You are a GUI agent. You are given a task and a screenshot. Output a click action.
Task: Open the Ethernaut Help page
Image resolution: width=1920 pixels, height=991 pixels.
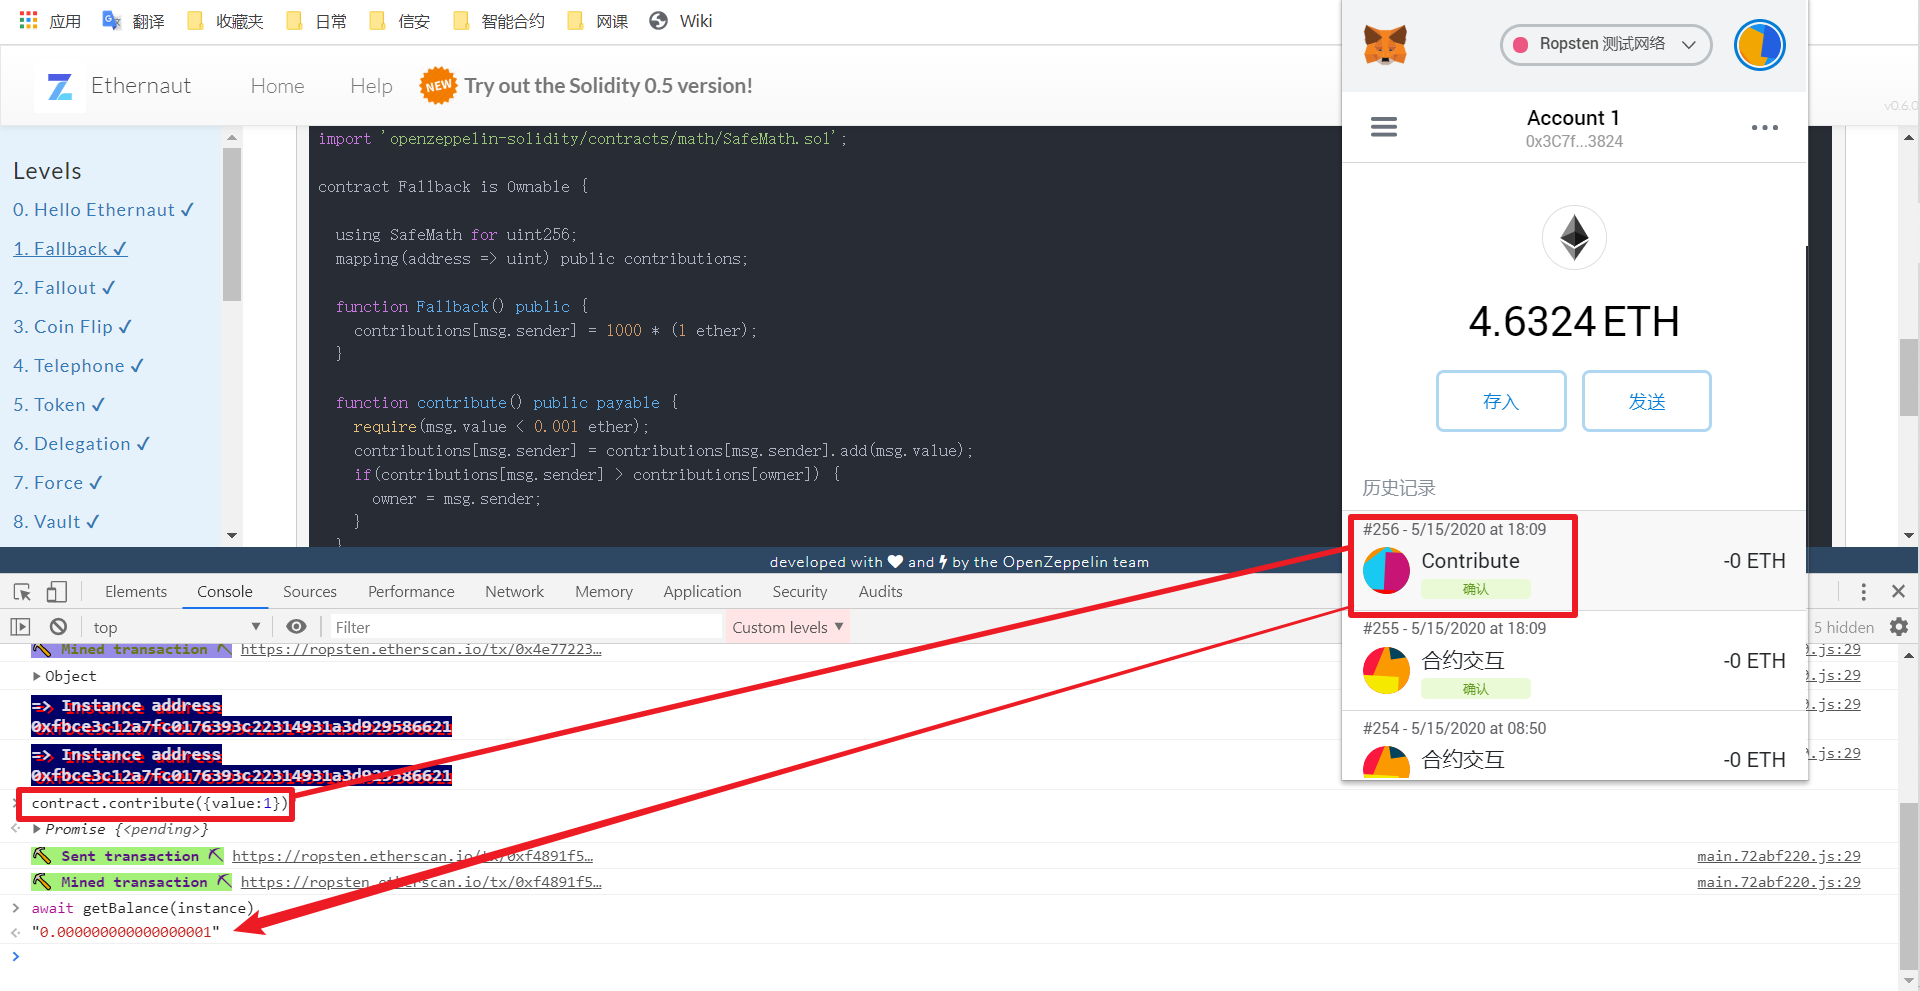[x=371, y=86]
